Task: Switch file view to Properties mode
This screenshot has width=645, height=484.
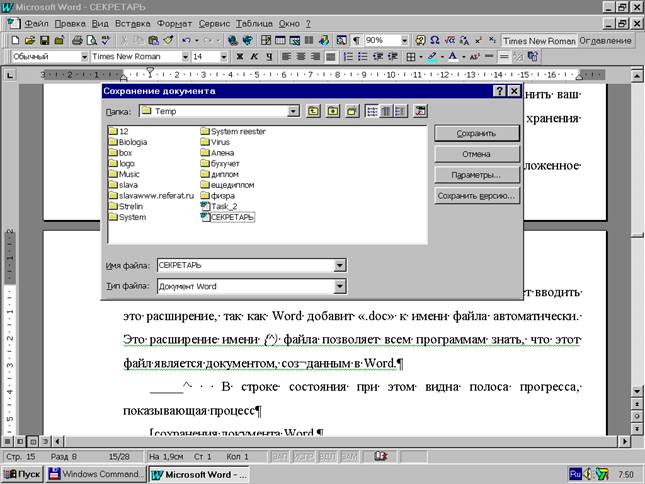Action: point(400,111)
